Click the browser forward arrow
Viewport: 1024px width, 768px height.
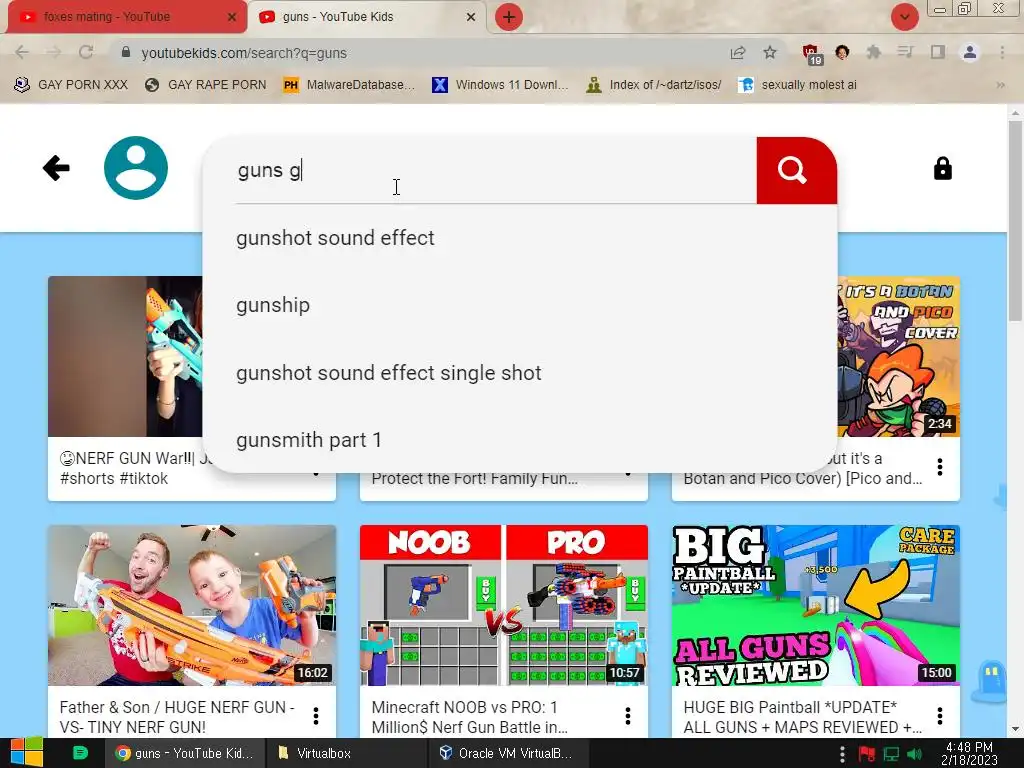click(54, 53)
